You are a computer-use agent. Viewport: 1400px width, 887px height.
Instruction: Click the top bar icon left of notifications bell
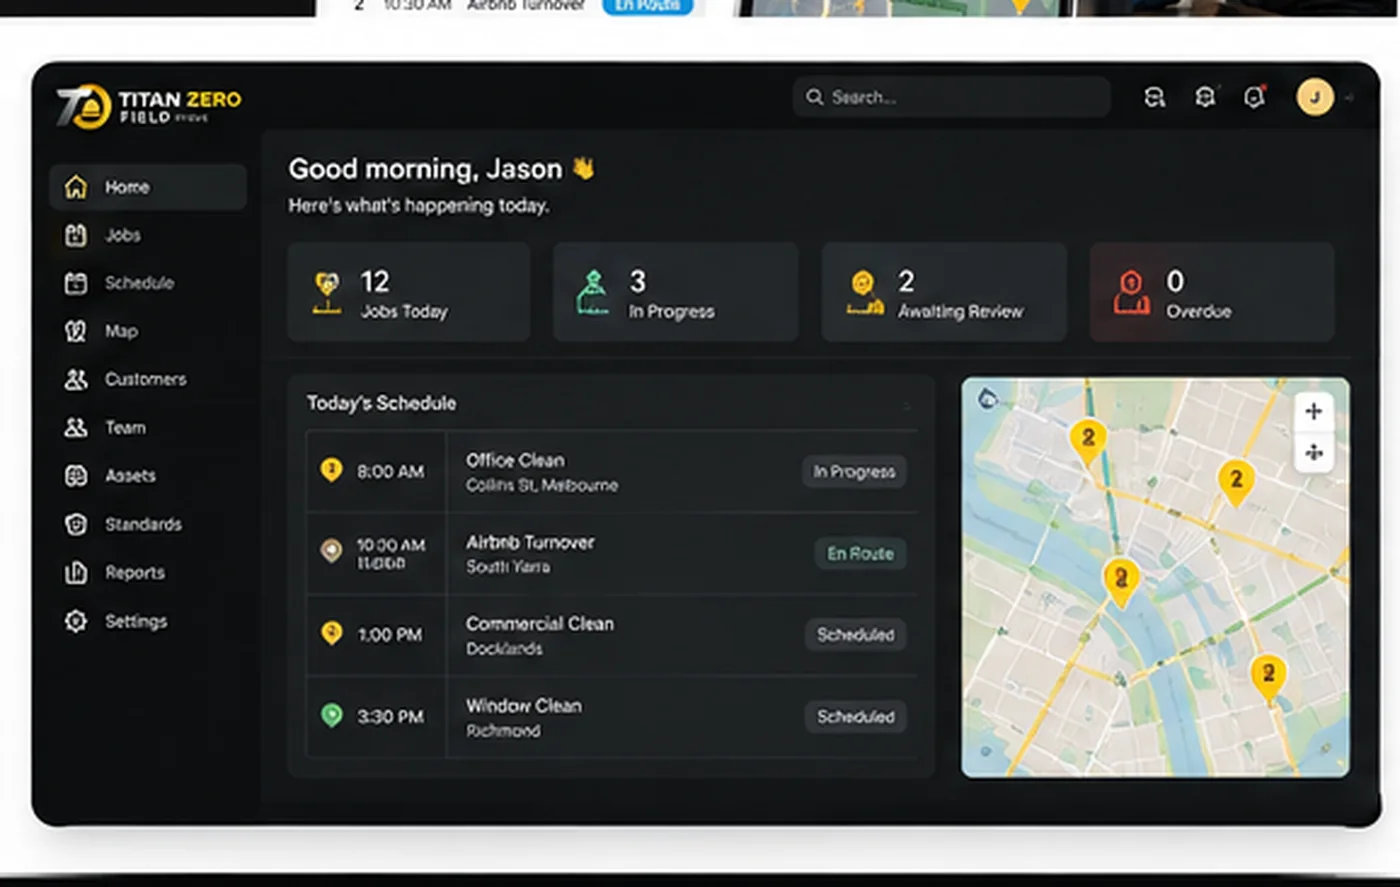tap(1205, 97)
